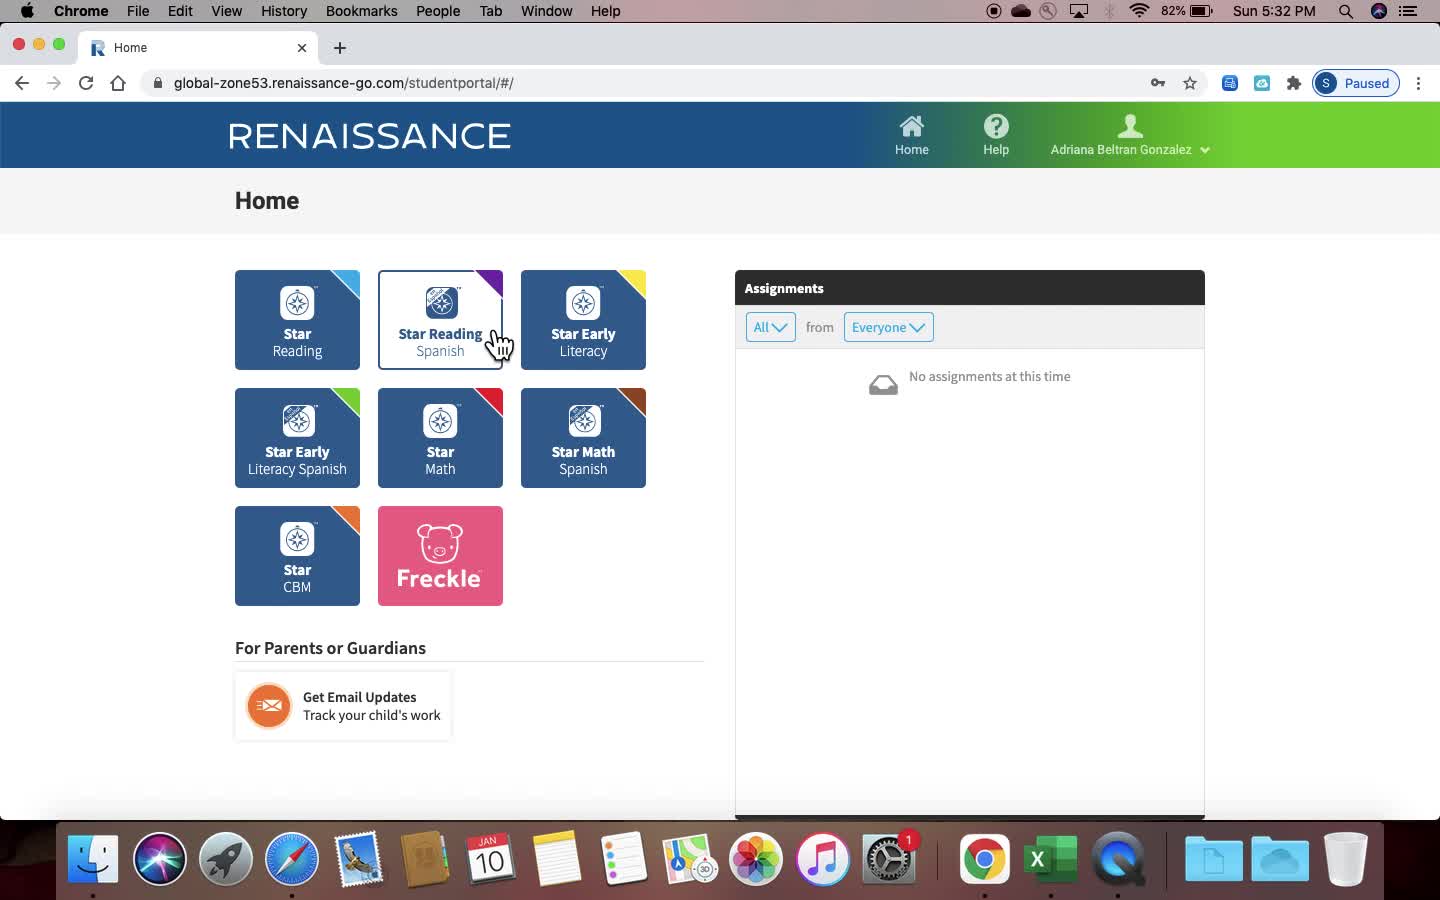Image resolution: width=1440 pixels, height=900 pixels.
Task: Open a new browser tab
Action: [x=340, y=48]
